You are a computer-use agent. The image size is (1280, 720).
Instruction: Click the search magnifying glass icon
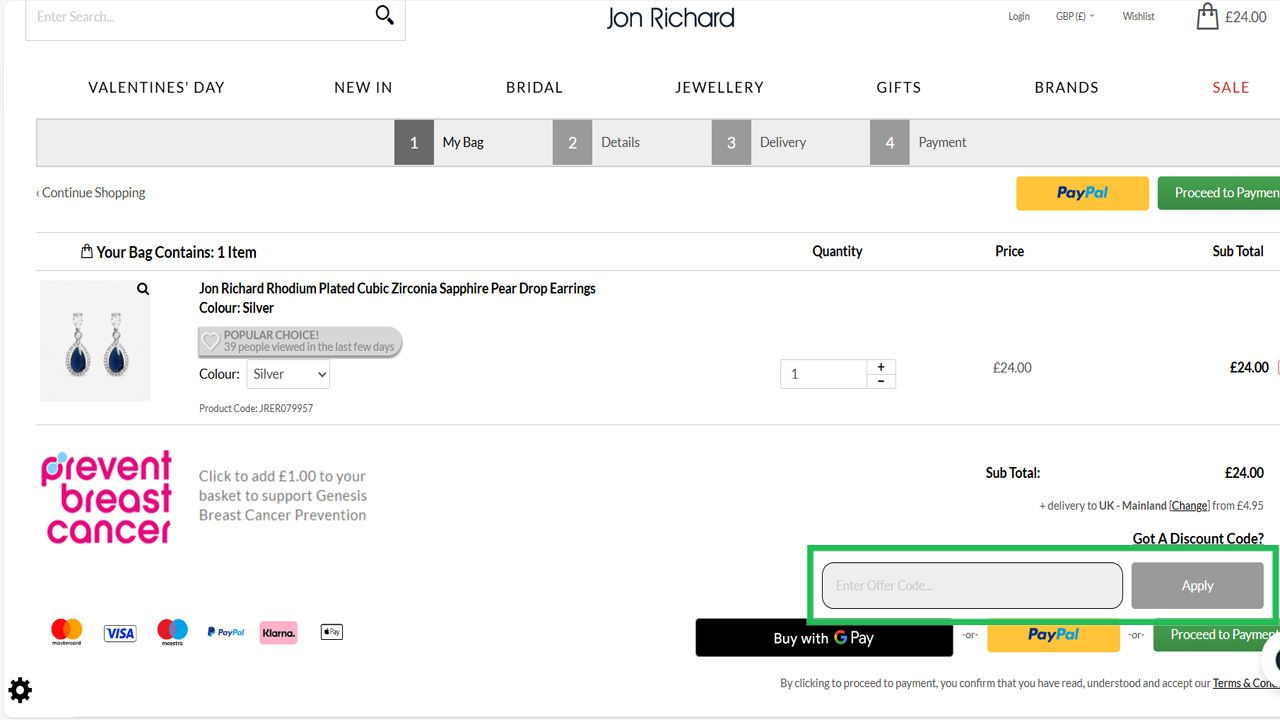pos(384,15)
